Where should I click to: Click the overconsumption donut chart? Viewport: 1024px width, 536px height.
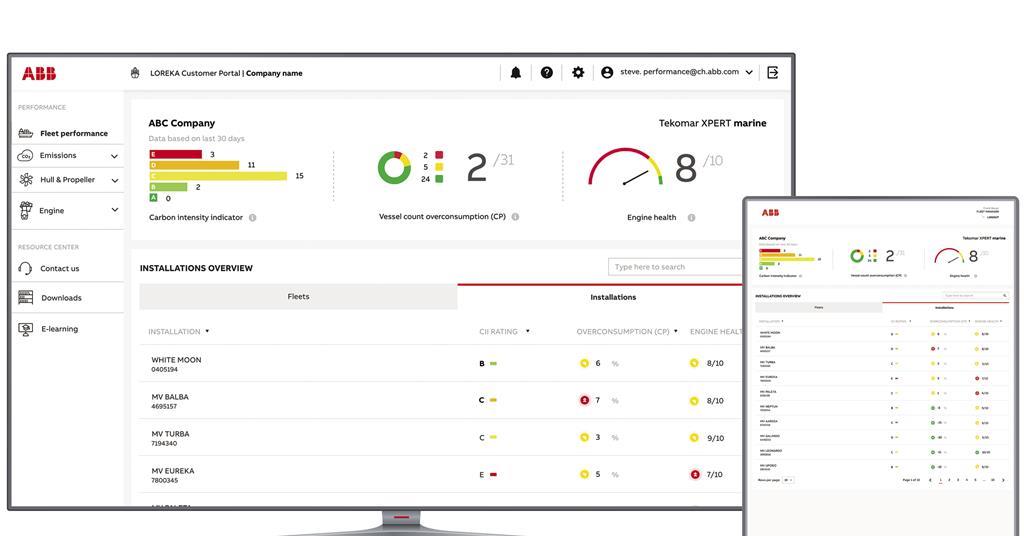tap(394, 168)
